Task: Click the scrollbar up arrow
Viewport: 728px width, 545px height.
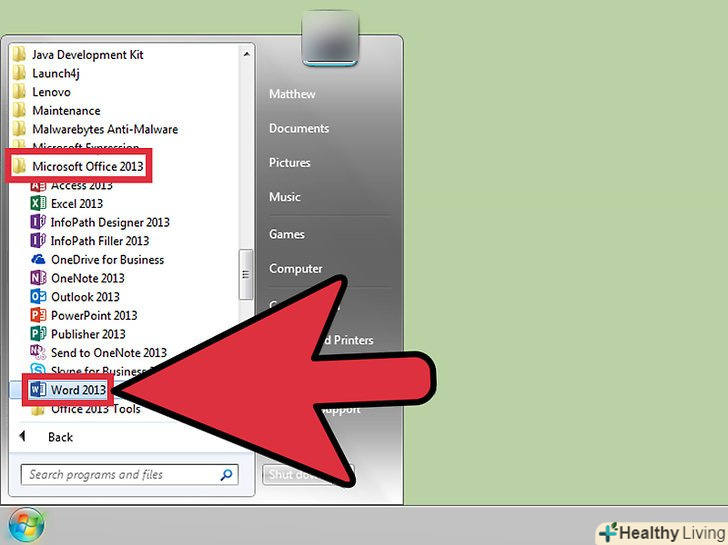Action: (x=247, y=54)
